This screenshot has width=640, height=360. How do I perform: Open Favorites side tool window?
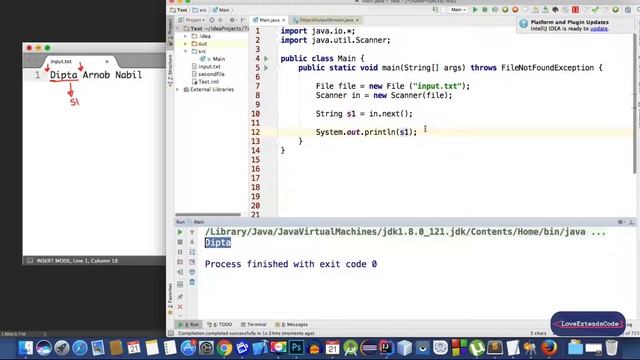click(170, 299)
